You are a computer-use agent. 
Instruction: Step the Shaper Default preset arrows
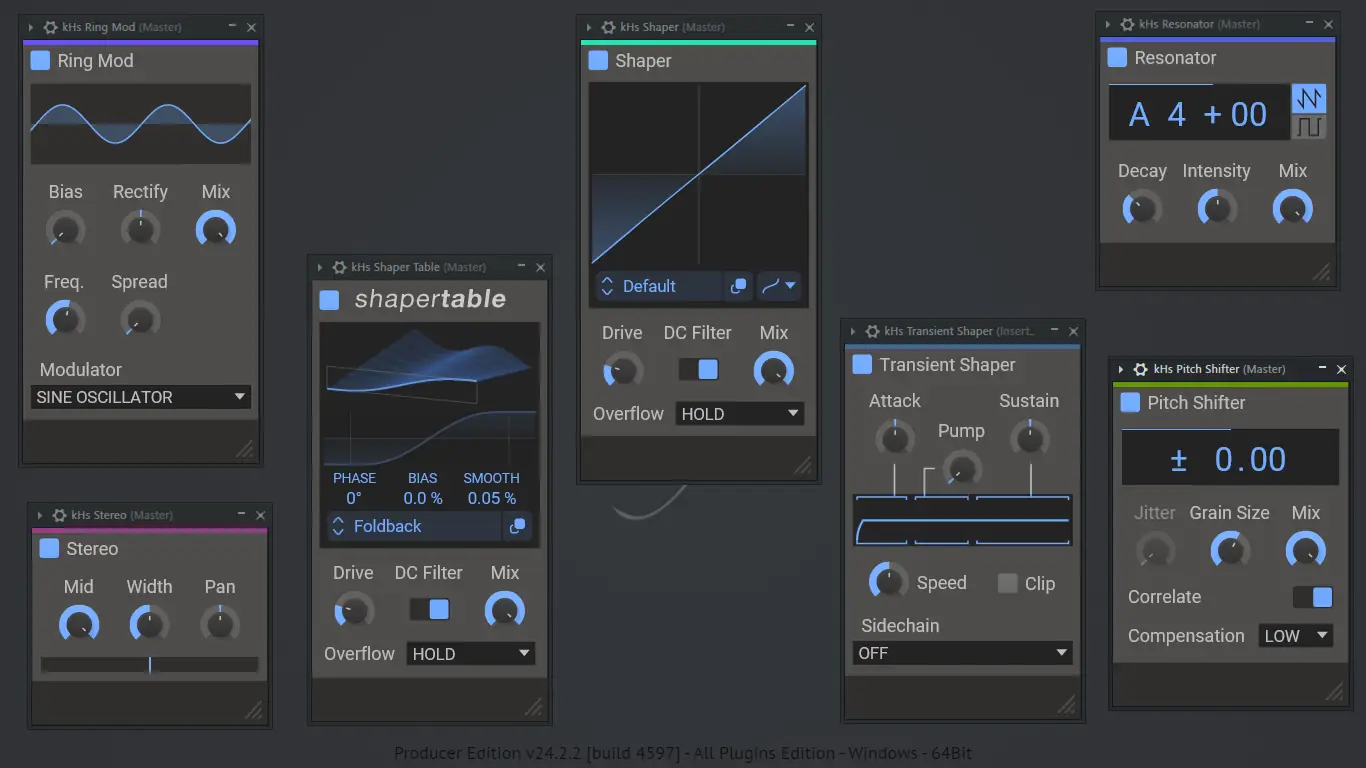[607, 286]
